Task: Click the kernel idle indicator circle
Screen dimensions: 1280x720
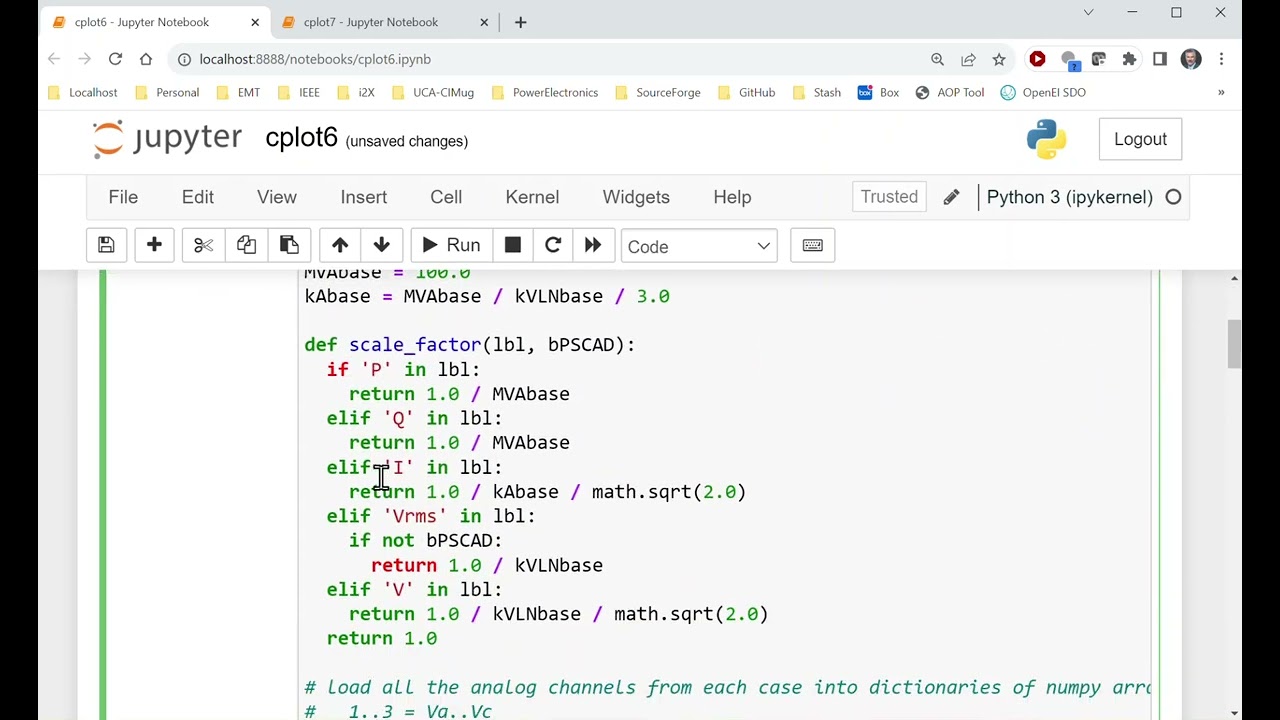Action: [1173, 197]
